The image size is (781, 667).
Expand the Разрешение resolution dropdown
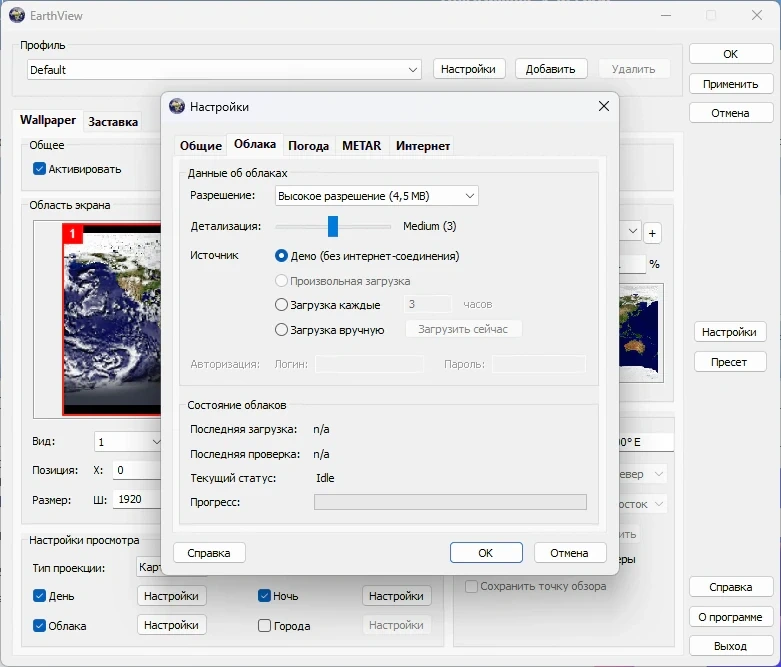377,196
